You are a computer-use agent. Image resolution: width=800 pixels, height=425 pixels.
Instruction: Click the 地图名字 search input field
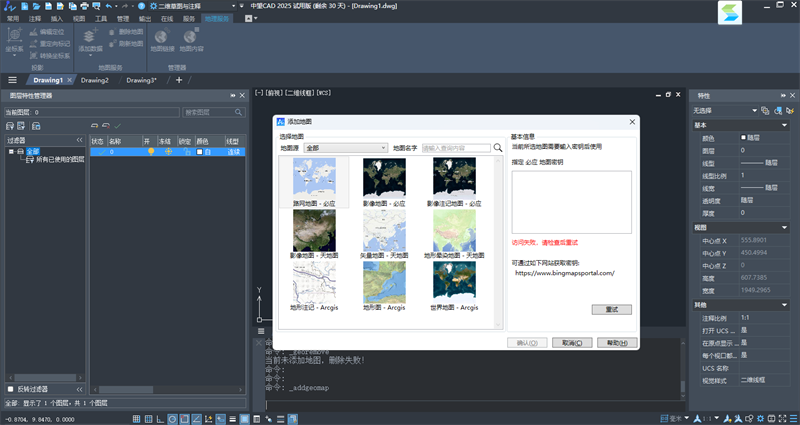point(456,148)
